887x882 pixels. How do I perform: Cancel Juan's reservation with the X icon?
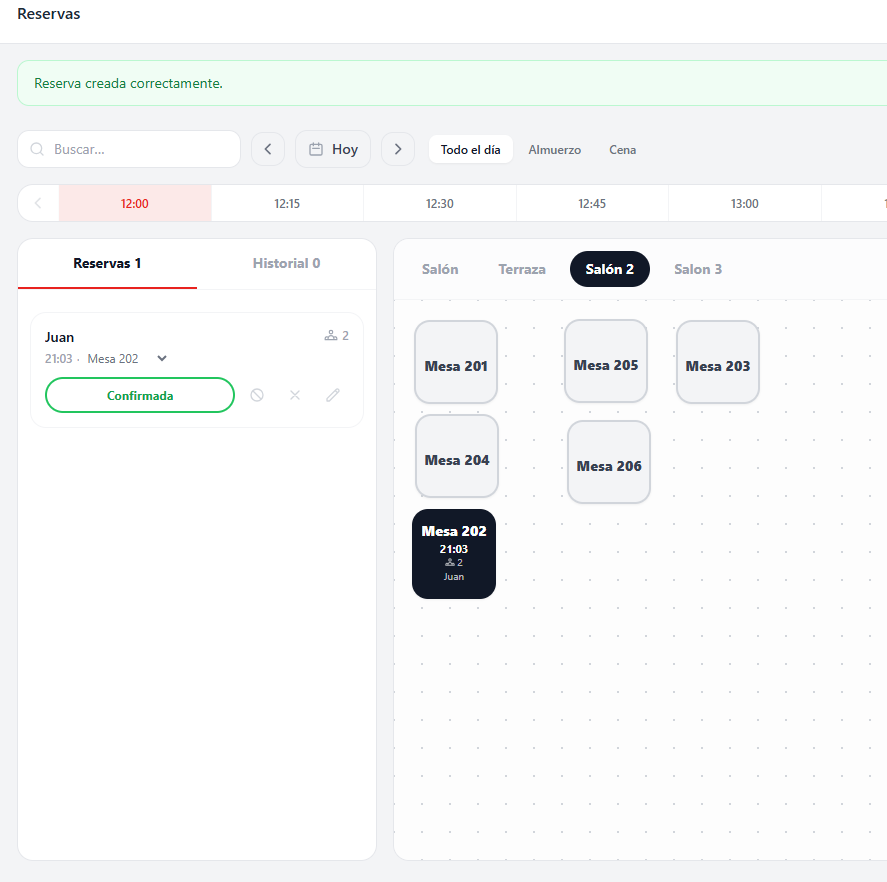295,395
